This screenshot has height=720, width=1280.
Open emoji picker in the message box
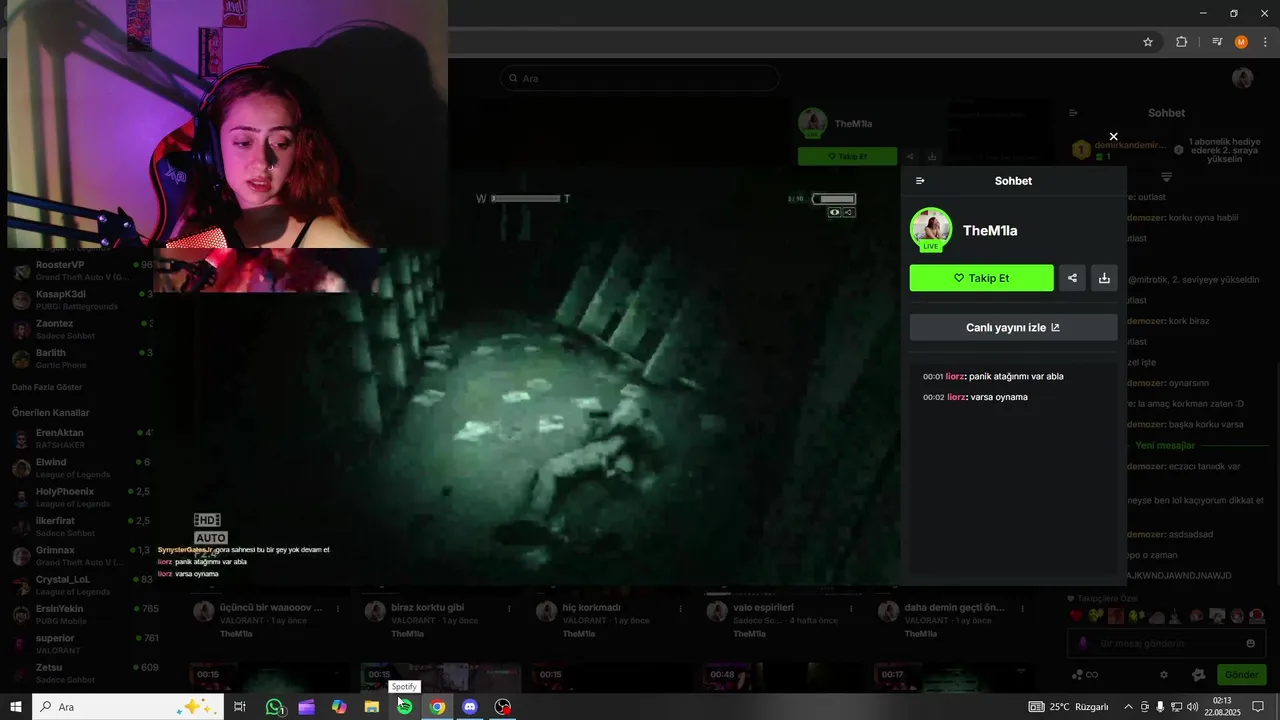tap(1250, 643)
